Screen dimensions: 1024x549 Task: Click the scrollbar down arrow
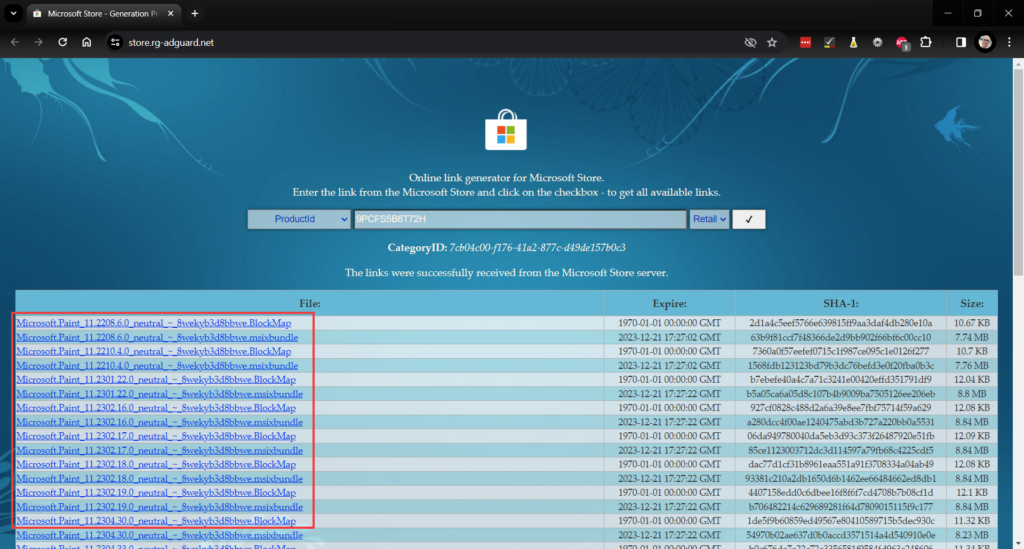(x=1017, y=542)
